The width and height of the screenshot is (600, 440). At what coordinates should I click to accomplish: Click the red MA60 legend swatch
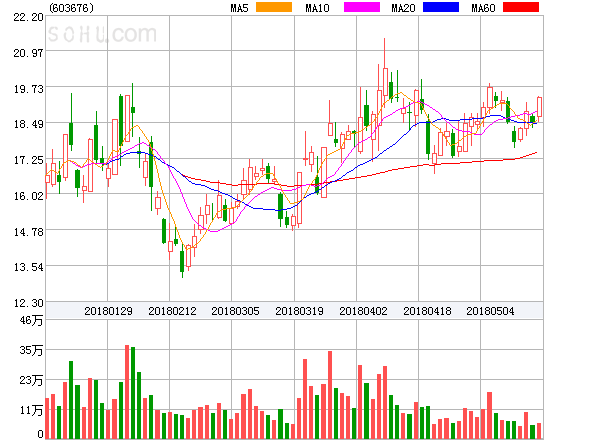click(521, 7)
